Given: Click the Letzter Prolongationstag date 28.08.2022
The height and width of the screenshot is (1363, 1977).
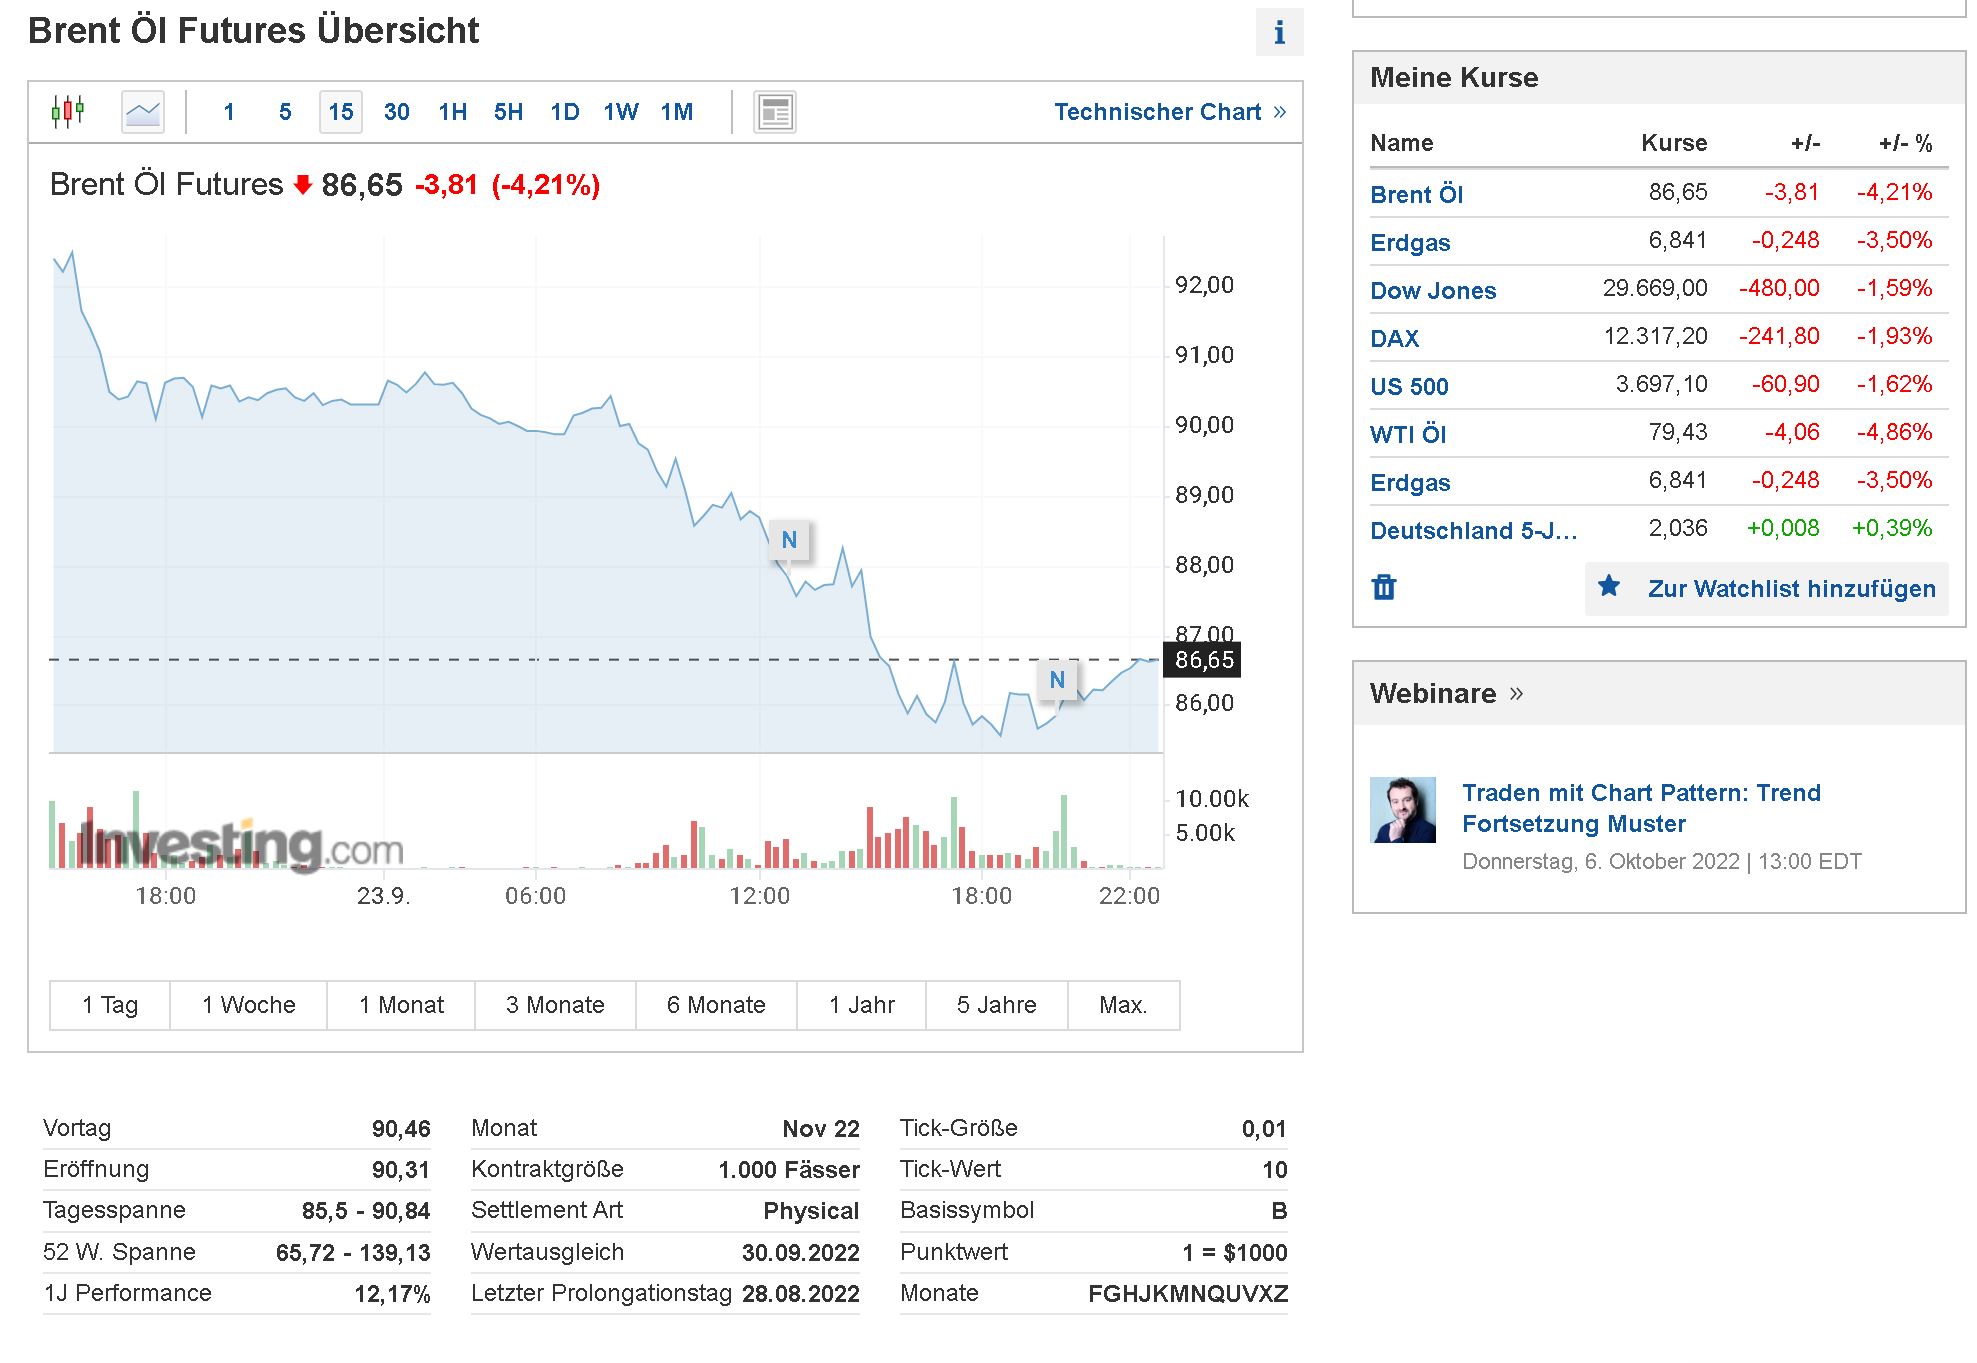Looking at the screenshot, I should click(x=801, y=1294).
